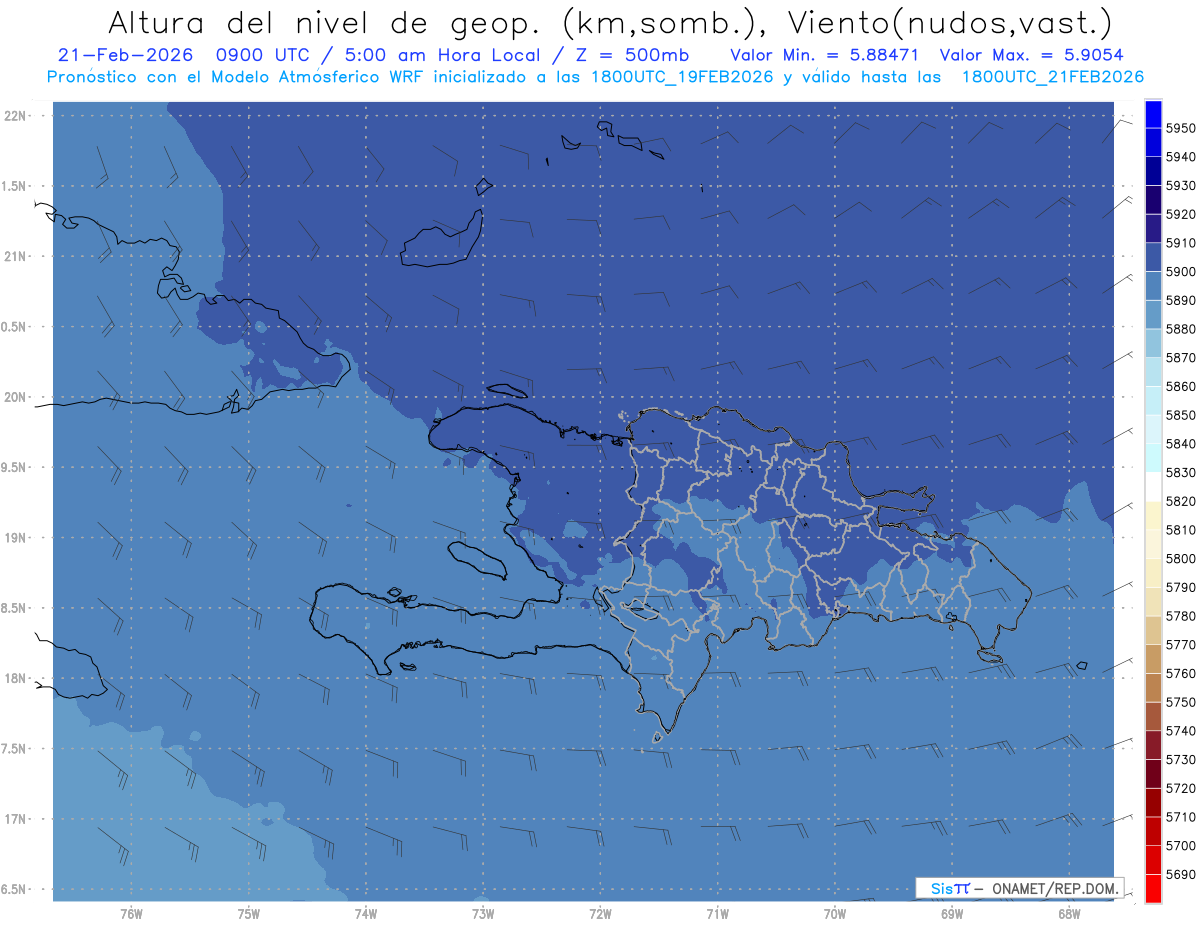Viewport: 1200px width, 927px height.
Task: Select the color swatch between 5890 and 5900
Action: tap(1153, 286)
